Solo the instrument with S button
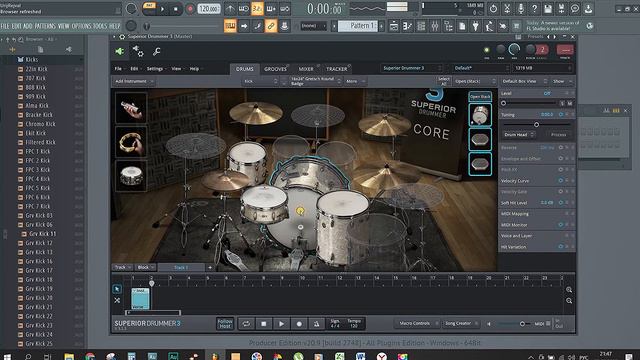640x360 pixels. 562,103
